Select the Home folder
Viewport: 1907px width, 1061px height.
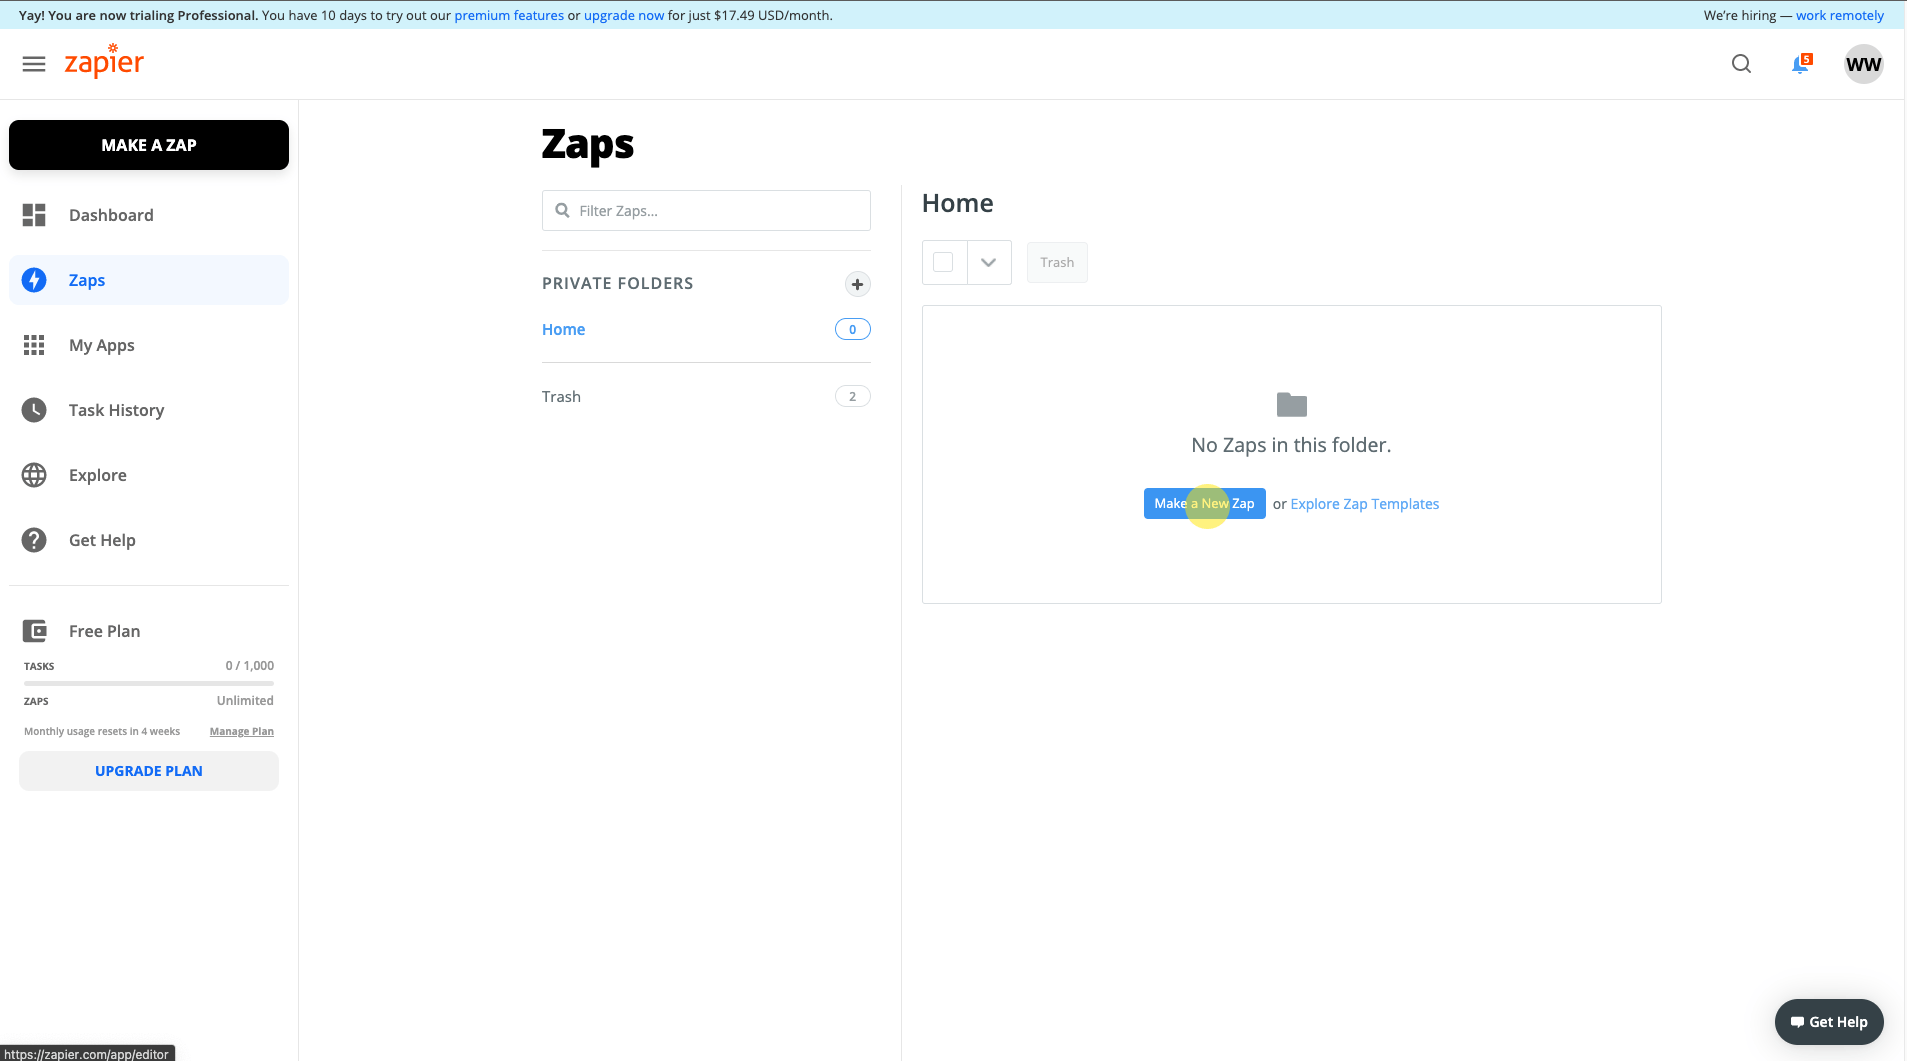tap(564, 329)
